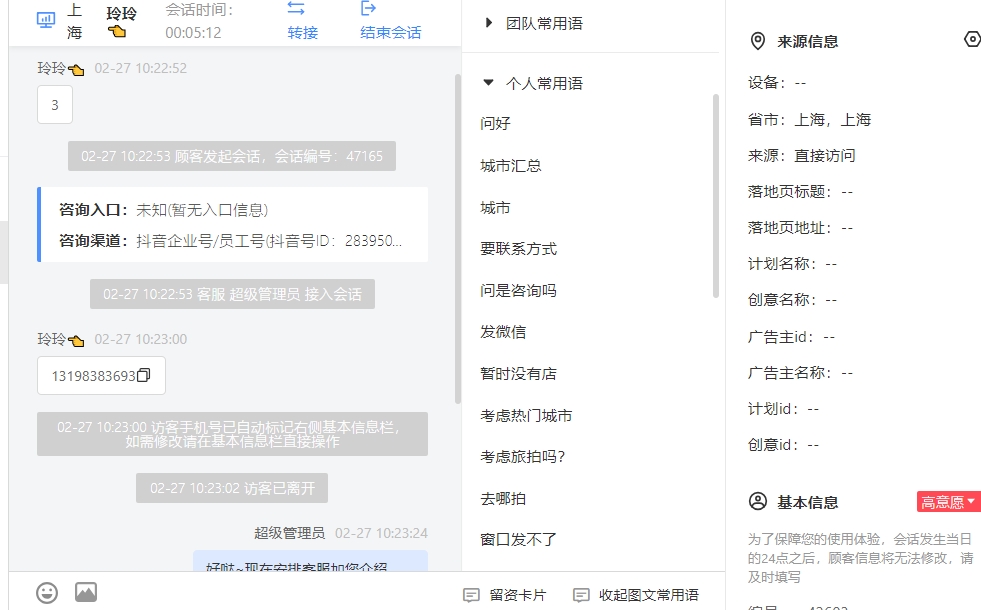Click the 设备 field
The width and height of the screenshot is (981, 610).
777,83
